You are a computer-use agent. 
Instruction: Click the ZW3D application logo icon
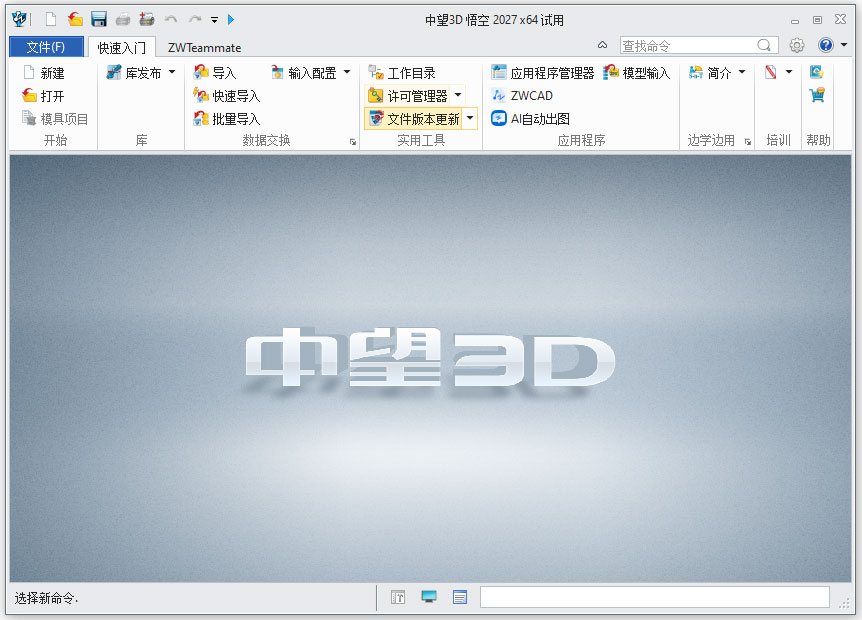tap(19, 19)
